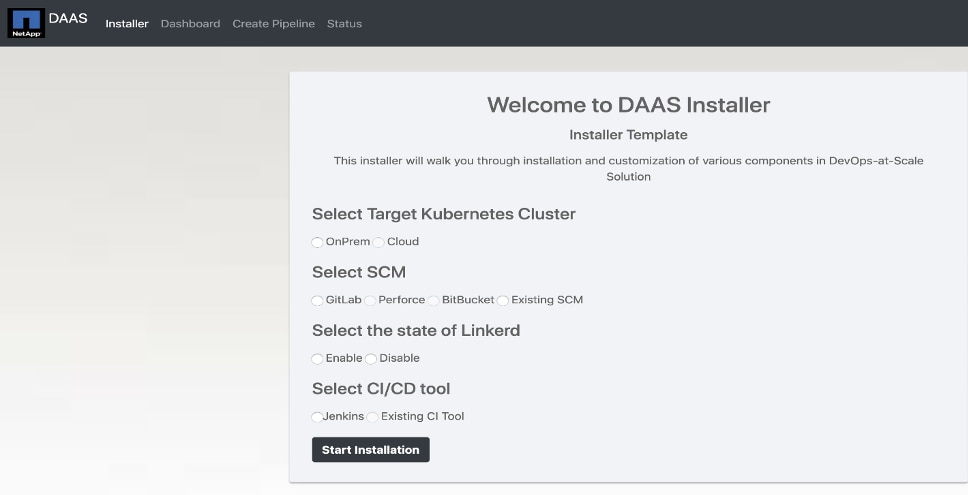Click the 'Welcome to DAAS Installer' heading
The height and width of the screenshot is (495, 968).
click(628, 105)
